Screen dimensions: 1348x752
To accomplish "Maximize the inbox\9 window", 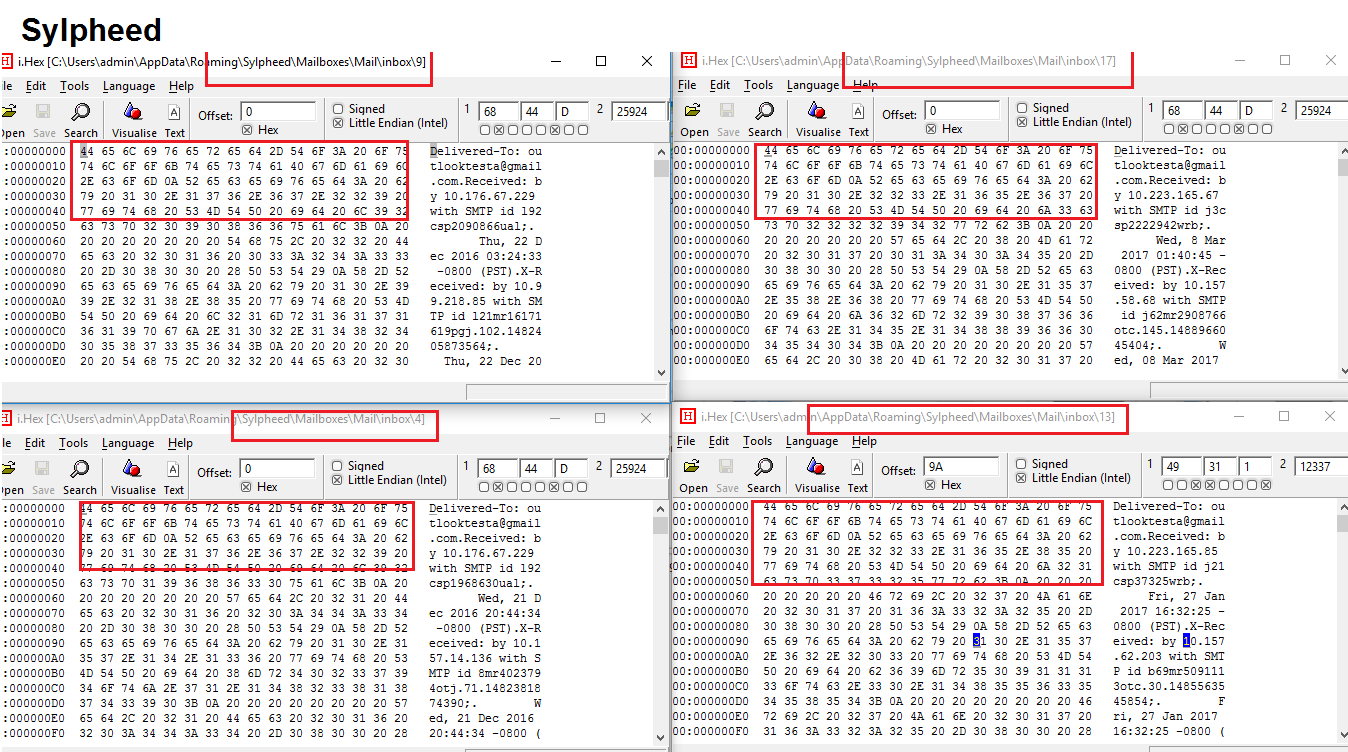I will [x=601, y=61].
